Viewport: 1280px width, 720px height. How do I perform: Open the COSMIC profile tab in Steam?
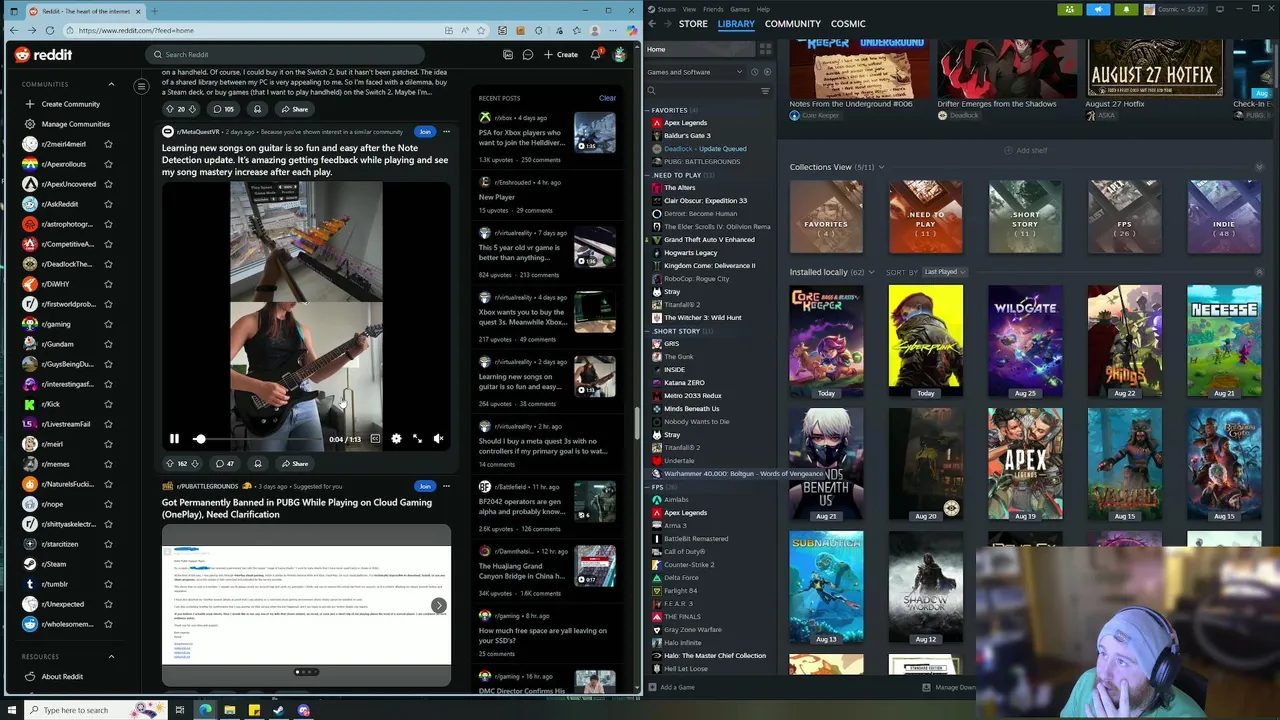click(848, 24)
